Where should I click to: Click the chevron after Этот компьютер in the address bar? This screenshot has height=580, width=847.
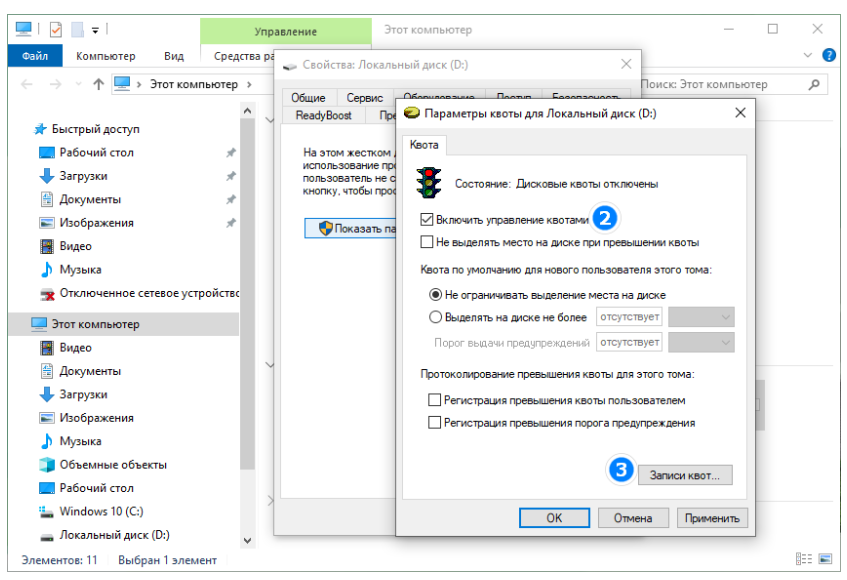point(249,84)
